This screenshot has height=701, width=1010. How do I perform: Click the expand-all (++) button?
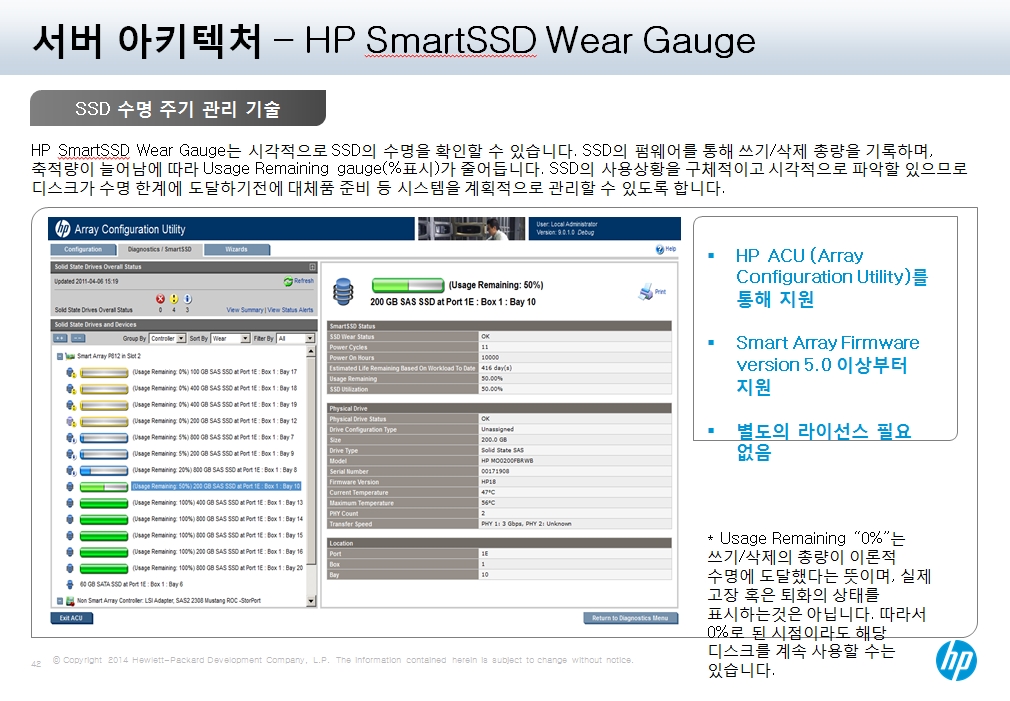tap(60, 338)
